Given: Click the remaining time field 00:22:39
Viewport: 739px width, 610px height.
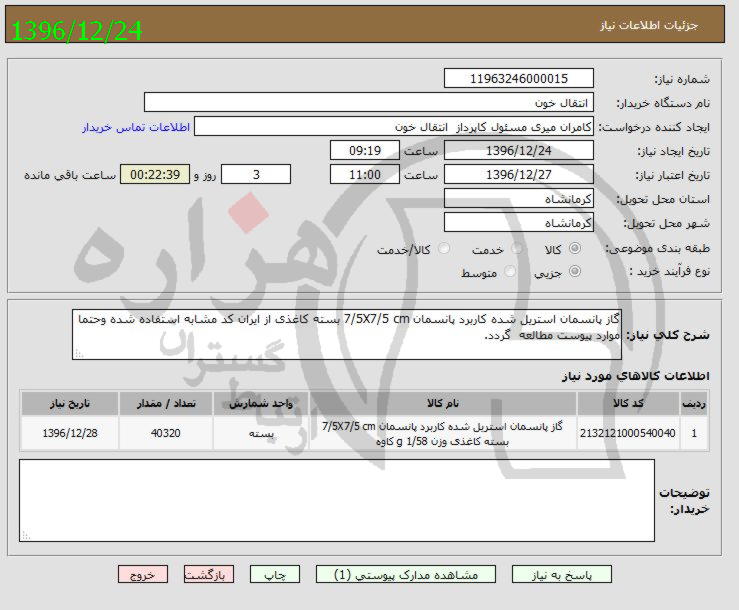Looking at the screenshot, I should coord(155,174).
